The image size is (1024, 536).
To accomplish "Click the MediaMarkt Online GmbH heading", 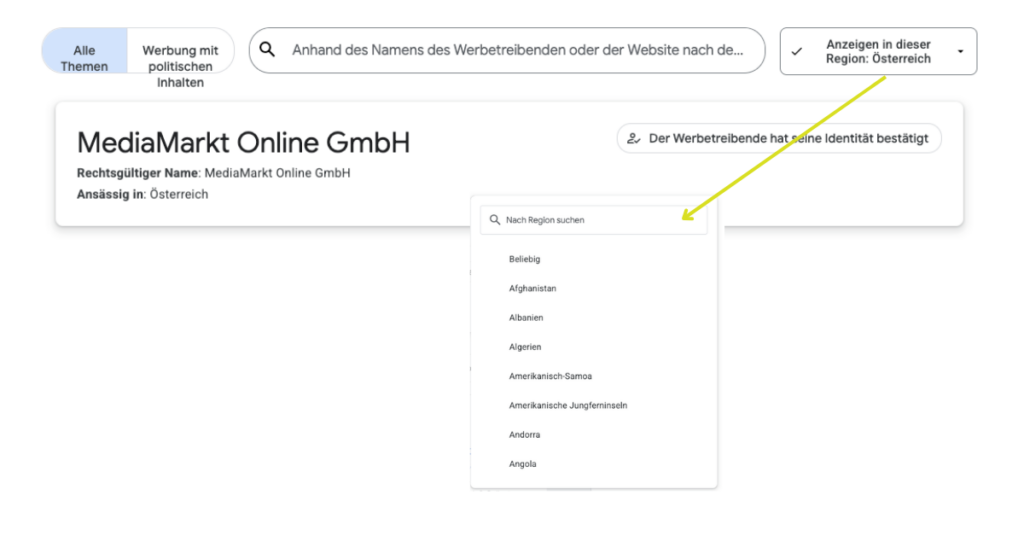I will [244, 142].
